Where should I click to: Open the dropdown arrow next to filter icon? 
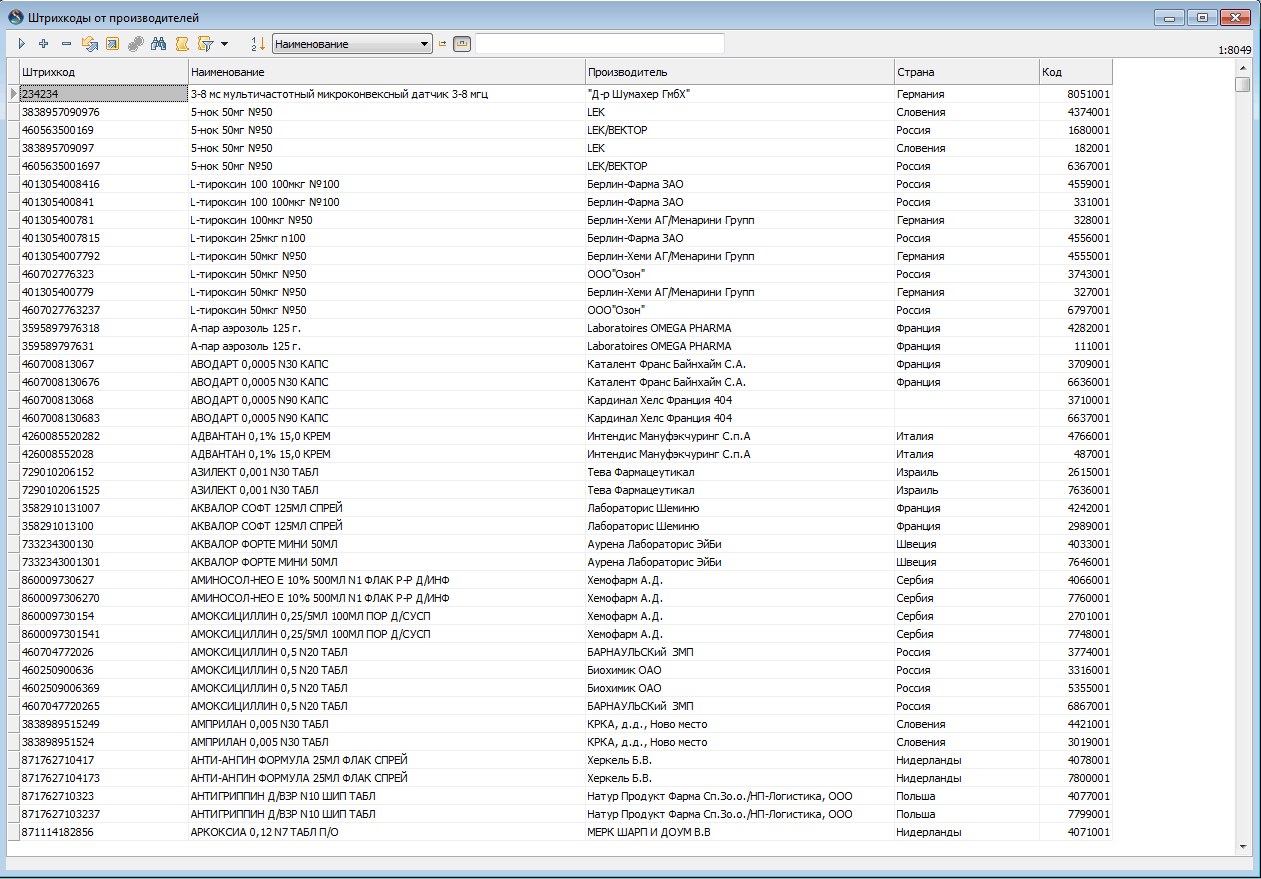tap(225, 44)
